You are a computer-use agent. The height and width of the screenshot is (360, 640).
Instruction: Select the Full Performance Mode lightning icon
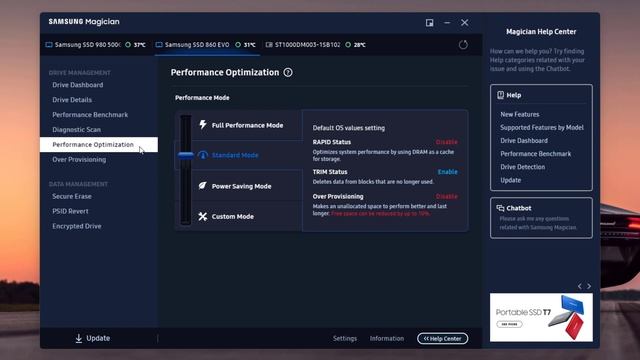click(202, 124)
